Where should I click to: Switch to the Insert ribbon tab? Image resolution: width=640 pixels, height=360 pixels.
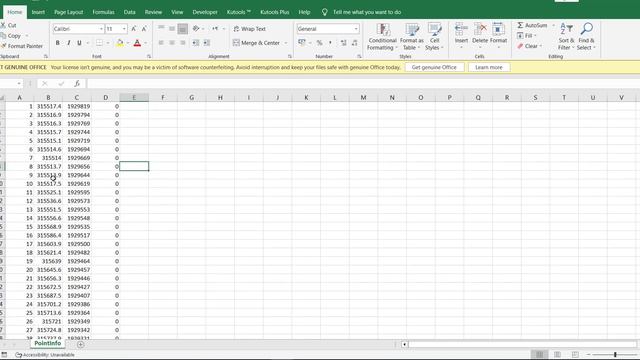38,12
